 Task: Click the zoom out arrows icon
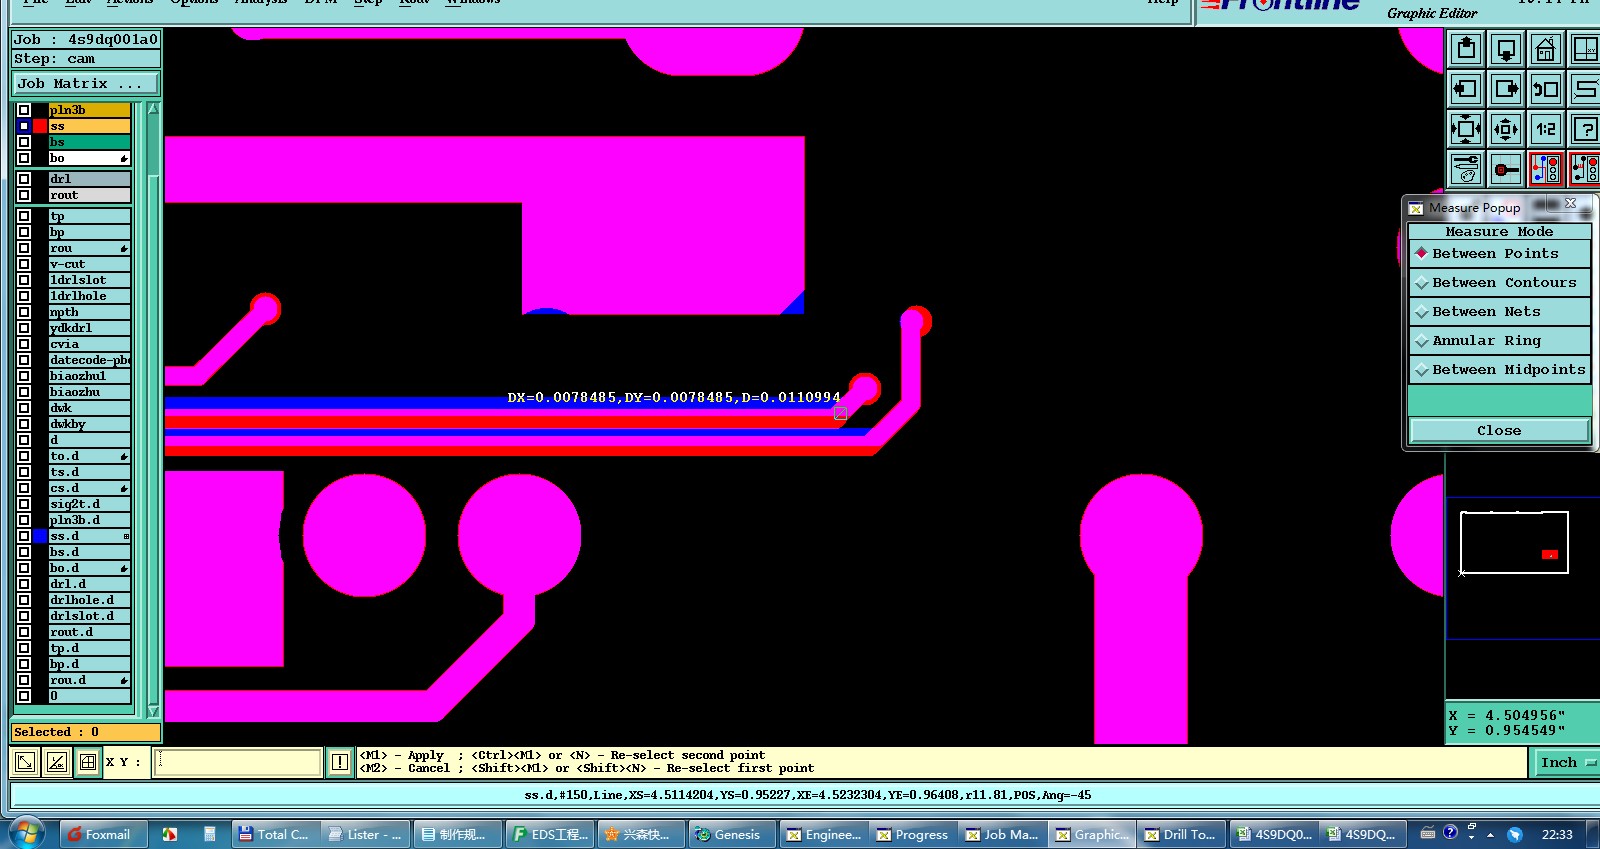pyautogui.click(x=1506, y=128)
